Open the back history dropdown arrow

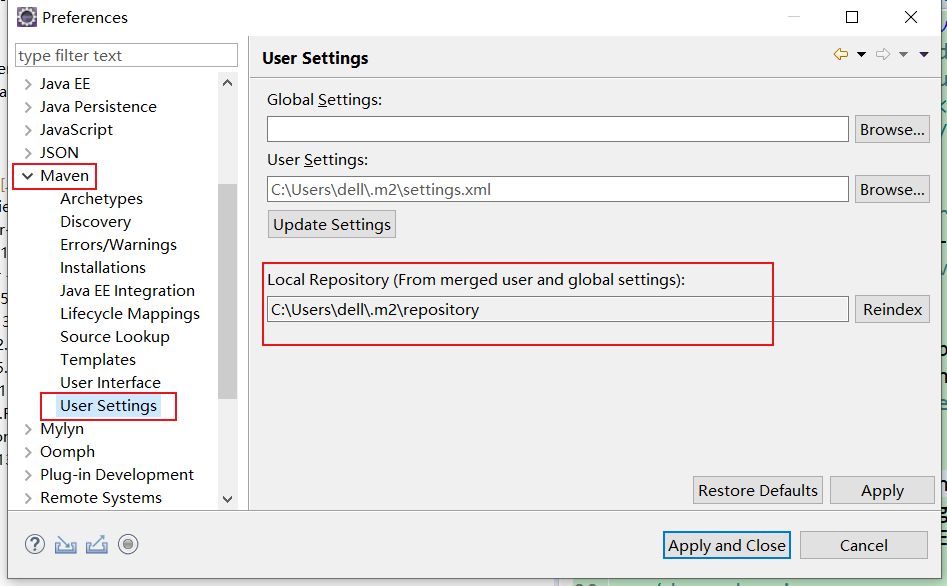[861, 55]
